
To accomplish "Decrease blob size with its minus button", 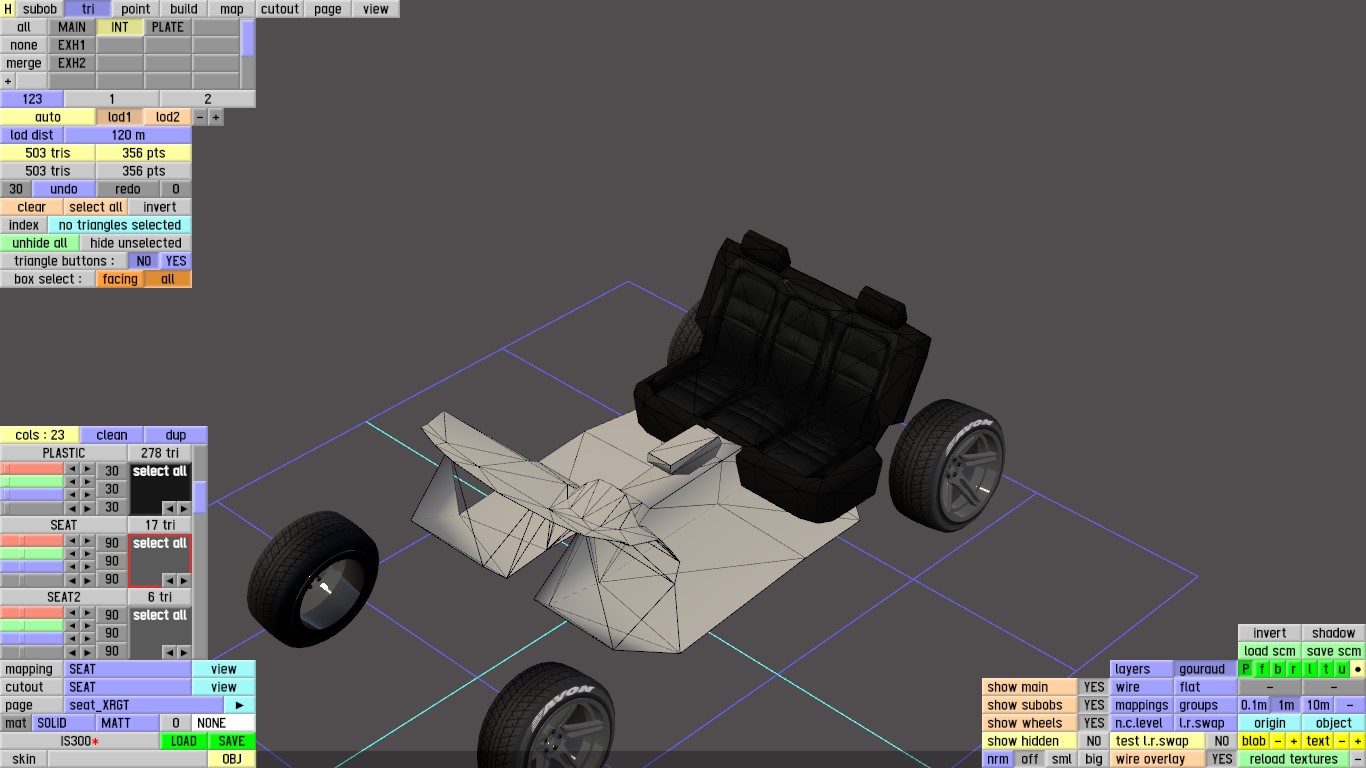I will (1278, 741).
